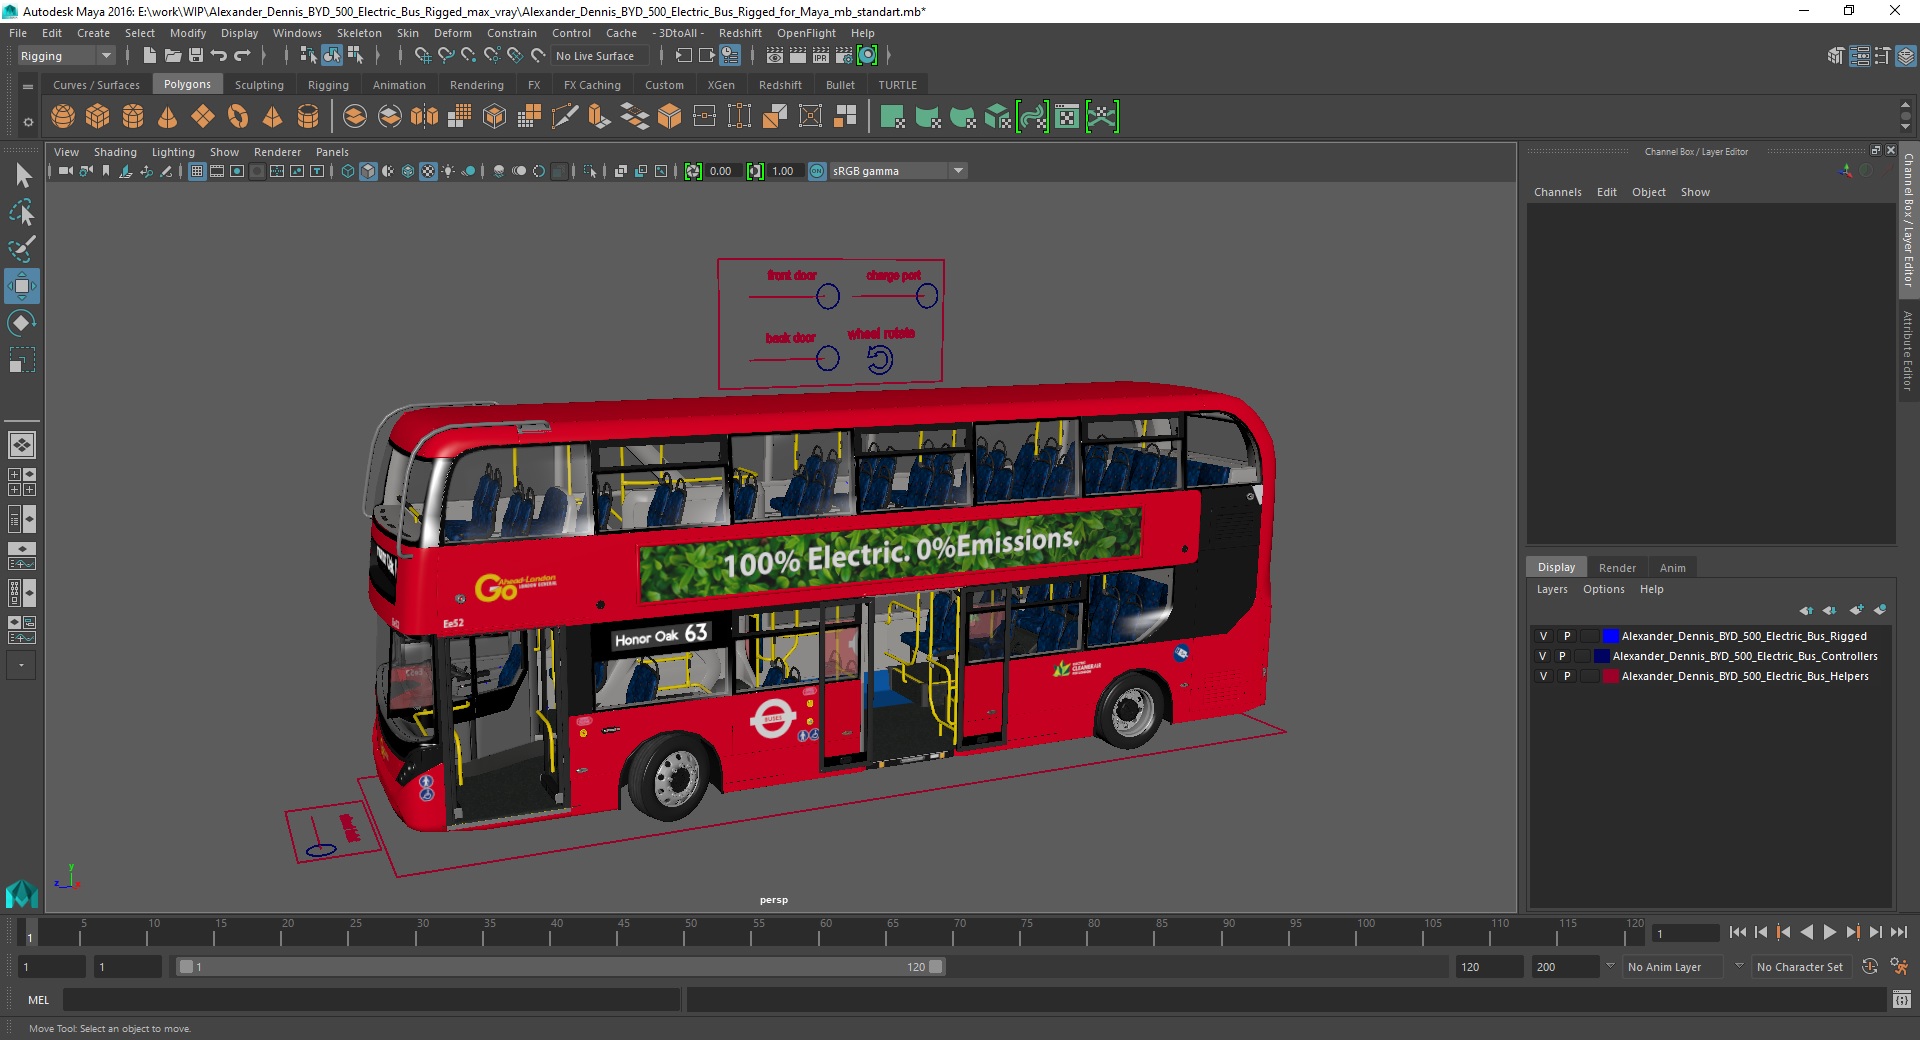Open animation preferences running-figure icon
The image size is (1920, 1040).
1898,967
